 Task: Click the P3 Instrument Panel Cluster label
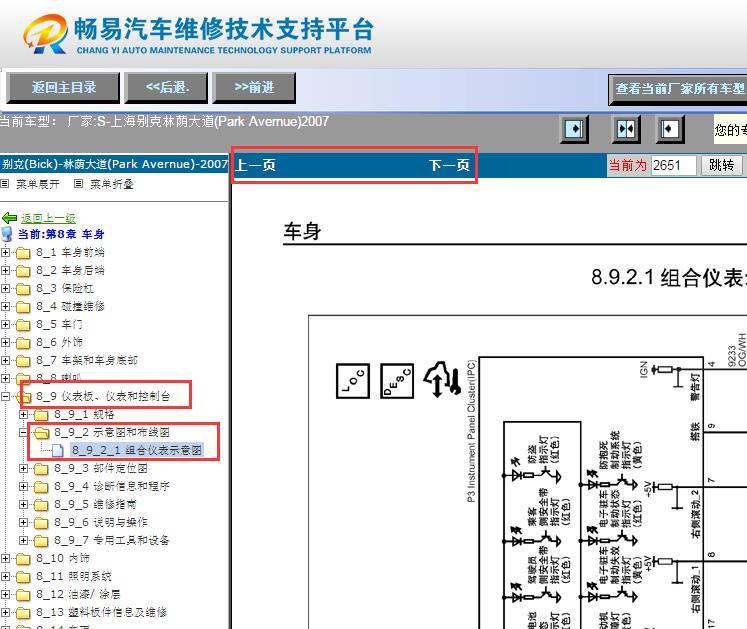pyautogui.click(x=471, y=431)
